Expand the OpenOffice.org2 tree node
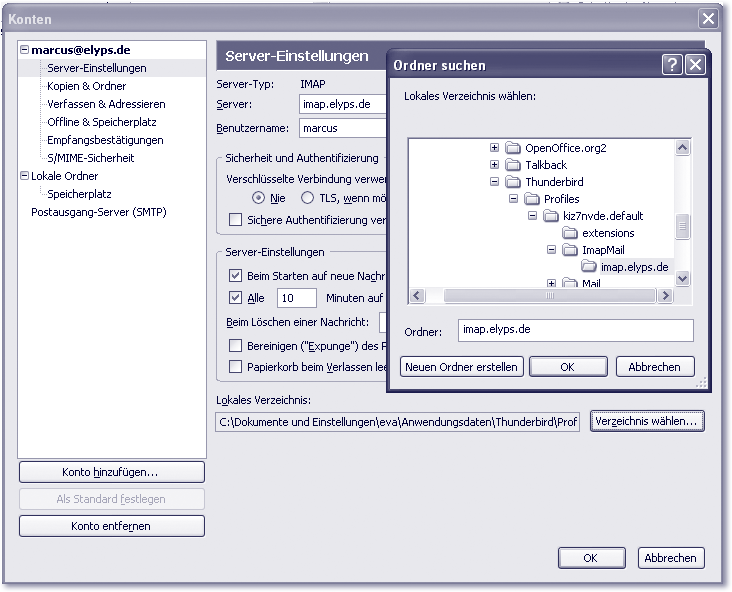The height and width of the screenshot is (592, 732). pos(494,148)
